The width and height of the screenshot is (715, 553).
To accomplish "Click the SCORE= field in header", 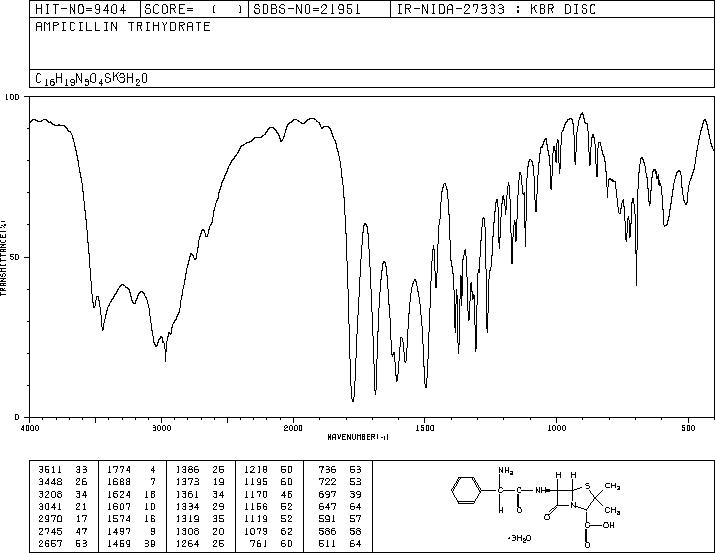I will 194,9.
